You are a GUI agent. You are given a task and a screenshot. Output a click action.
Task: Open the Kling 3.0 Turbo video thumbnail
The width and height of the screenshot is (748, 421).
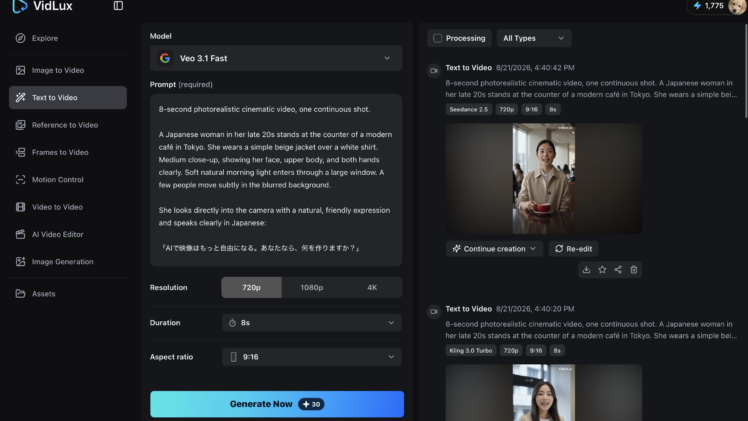544,392
